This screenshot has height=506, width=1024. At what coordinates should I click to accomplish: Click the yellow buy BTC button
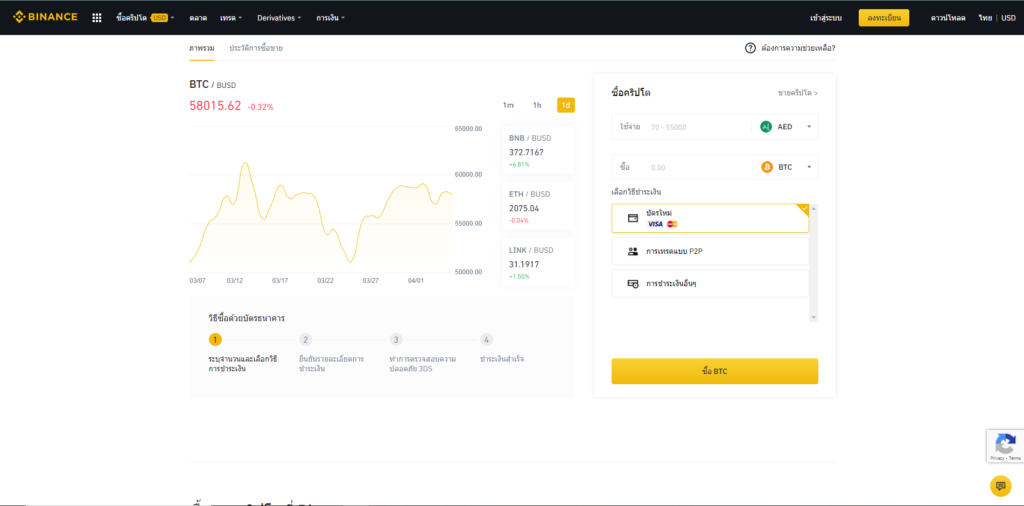click(x=714, y=371)
